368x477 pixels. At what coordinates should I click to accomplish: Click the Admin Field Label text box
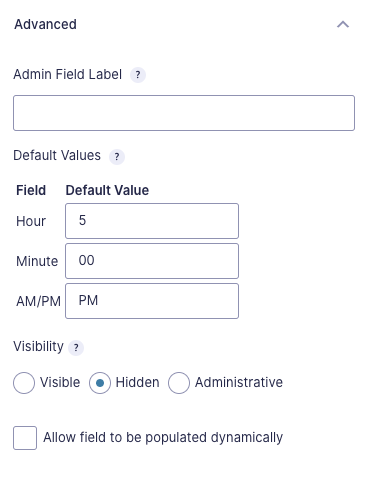(x=184, y=113)
